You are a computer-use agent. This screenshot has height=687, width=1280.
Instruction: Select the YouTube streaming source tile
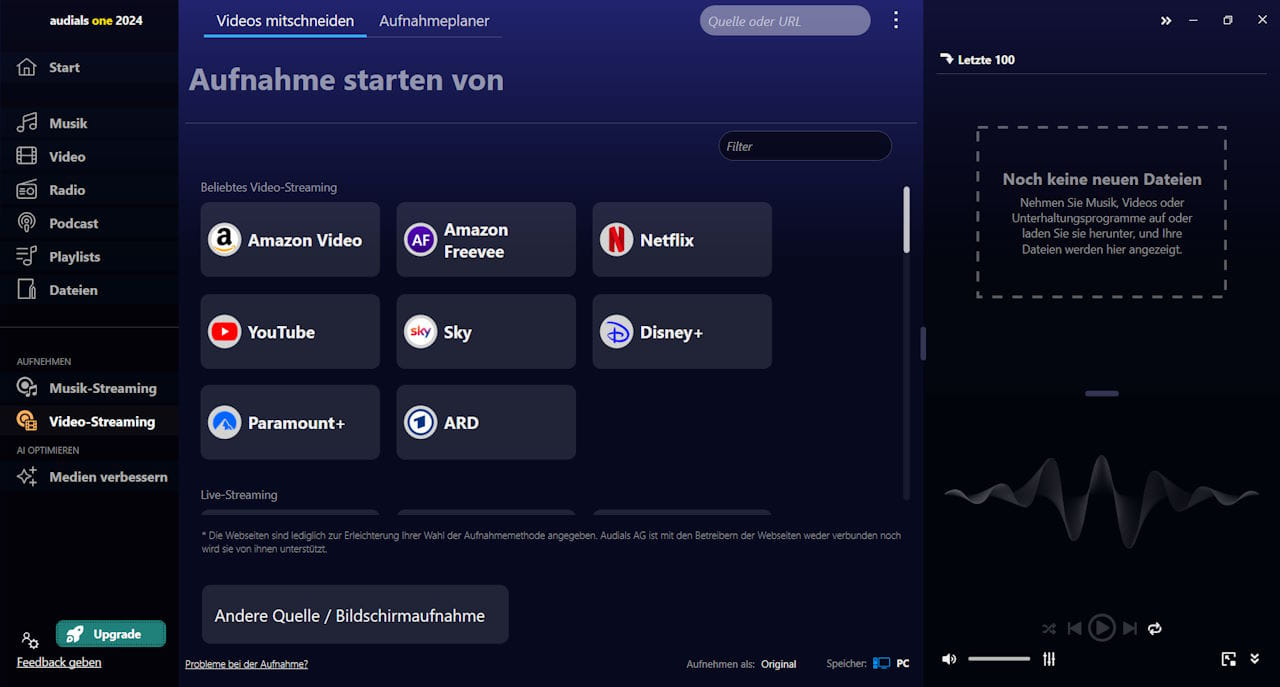pyautogui.click(x=288, y=331)
